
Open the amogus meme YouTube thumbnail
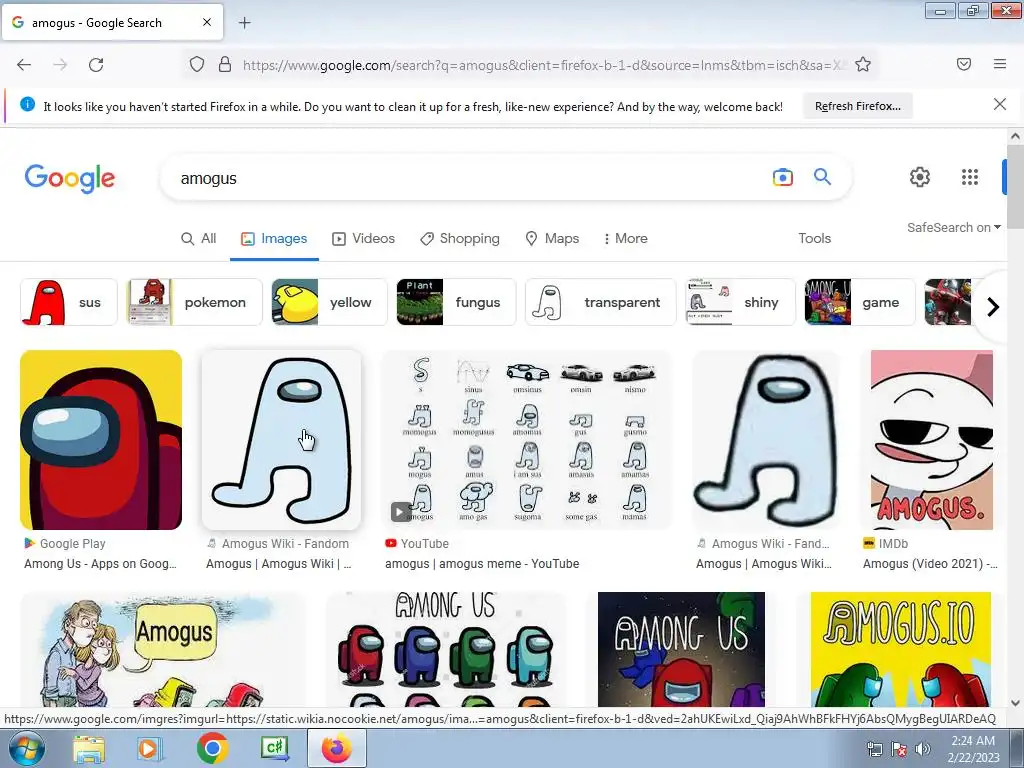click(x=526, y=440)
